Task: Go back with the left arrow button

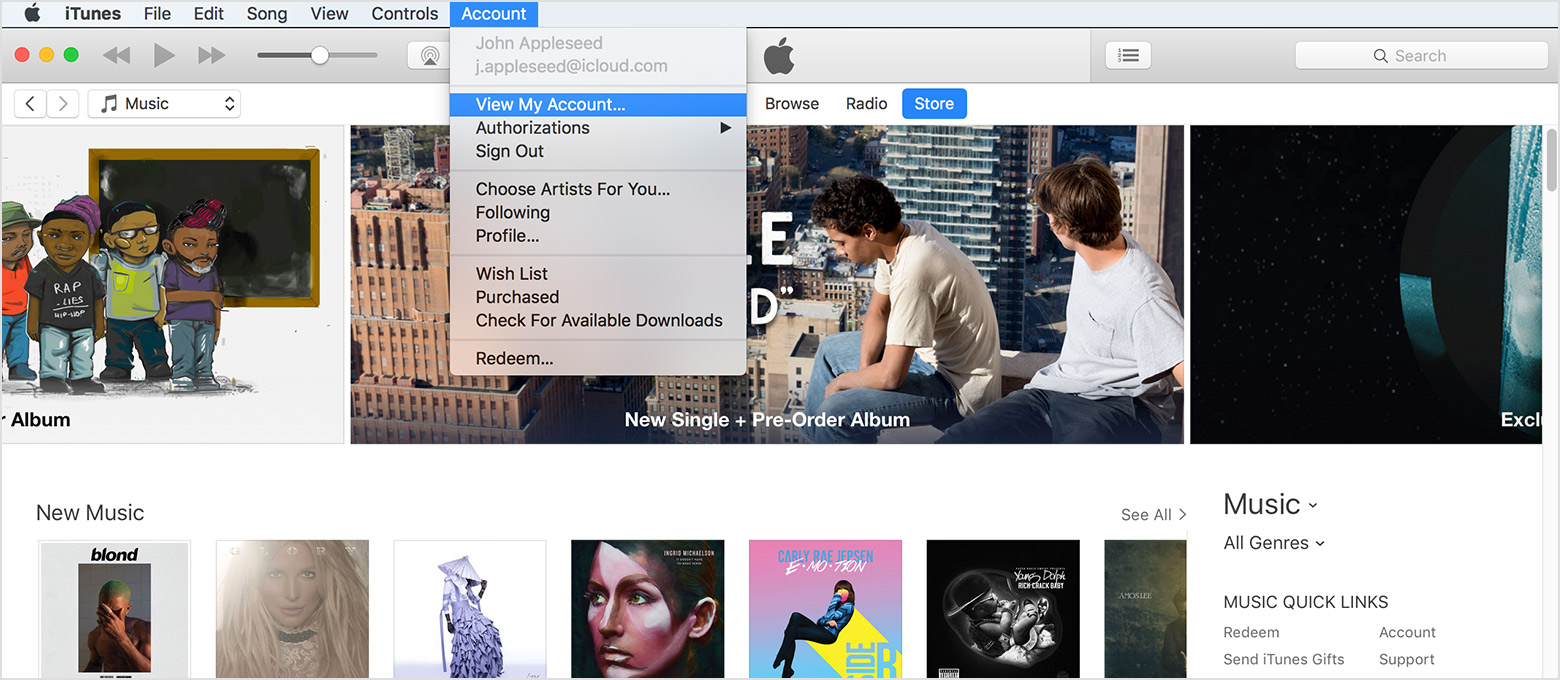Action: click(x=30, y=104)
